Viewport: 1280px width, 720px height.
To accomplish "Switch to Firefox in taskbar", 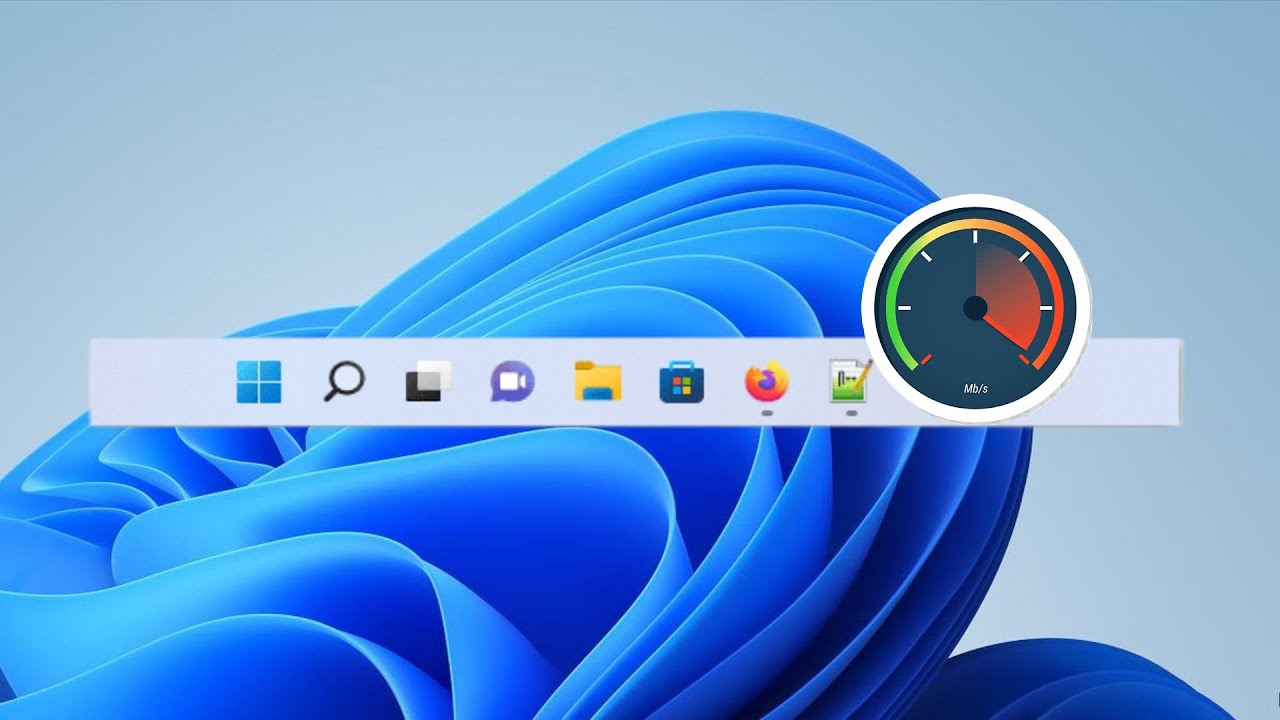I will tap(767, 381).
